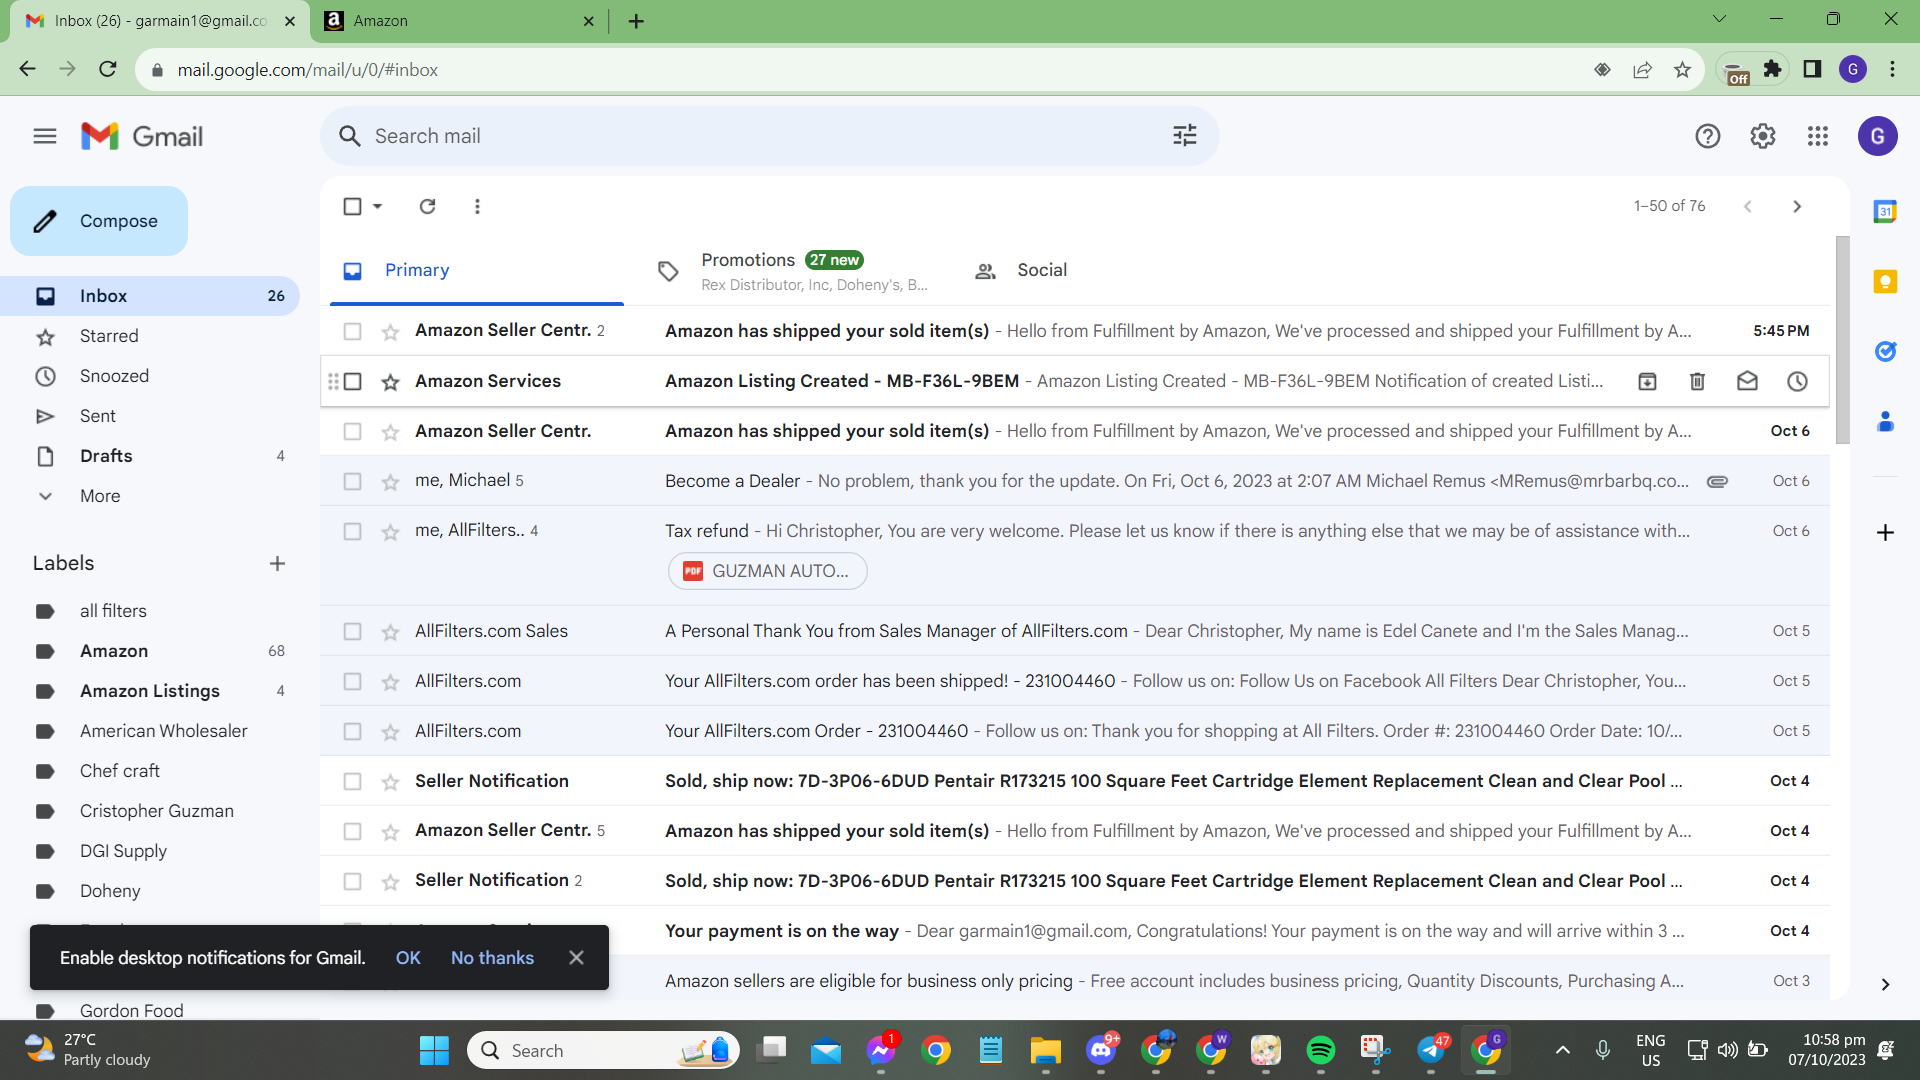The width and height of the screenshot is (1920, 1080).
Task: Open the select-all checkbox dropdown arrow
Action: 378,206
